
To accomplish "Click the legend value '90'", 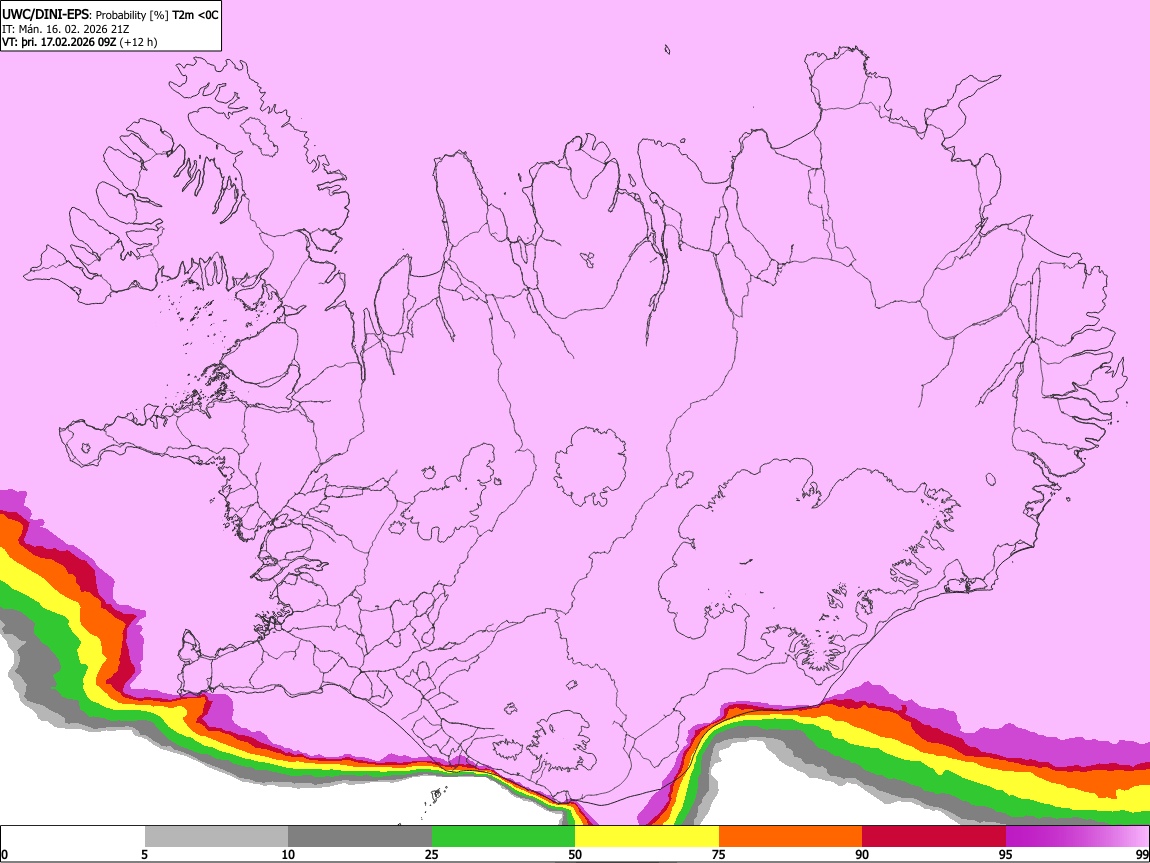I will pos(862,854).
